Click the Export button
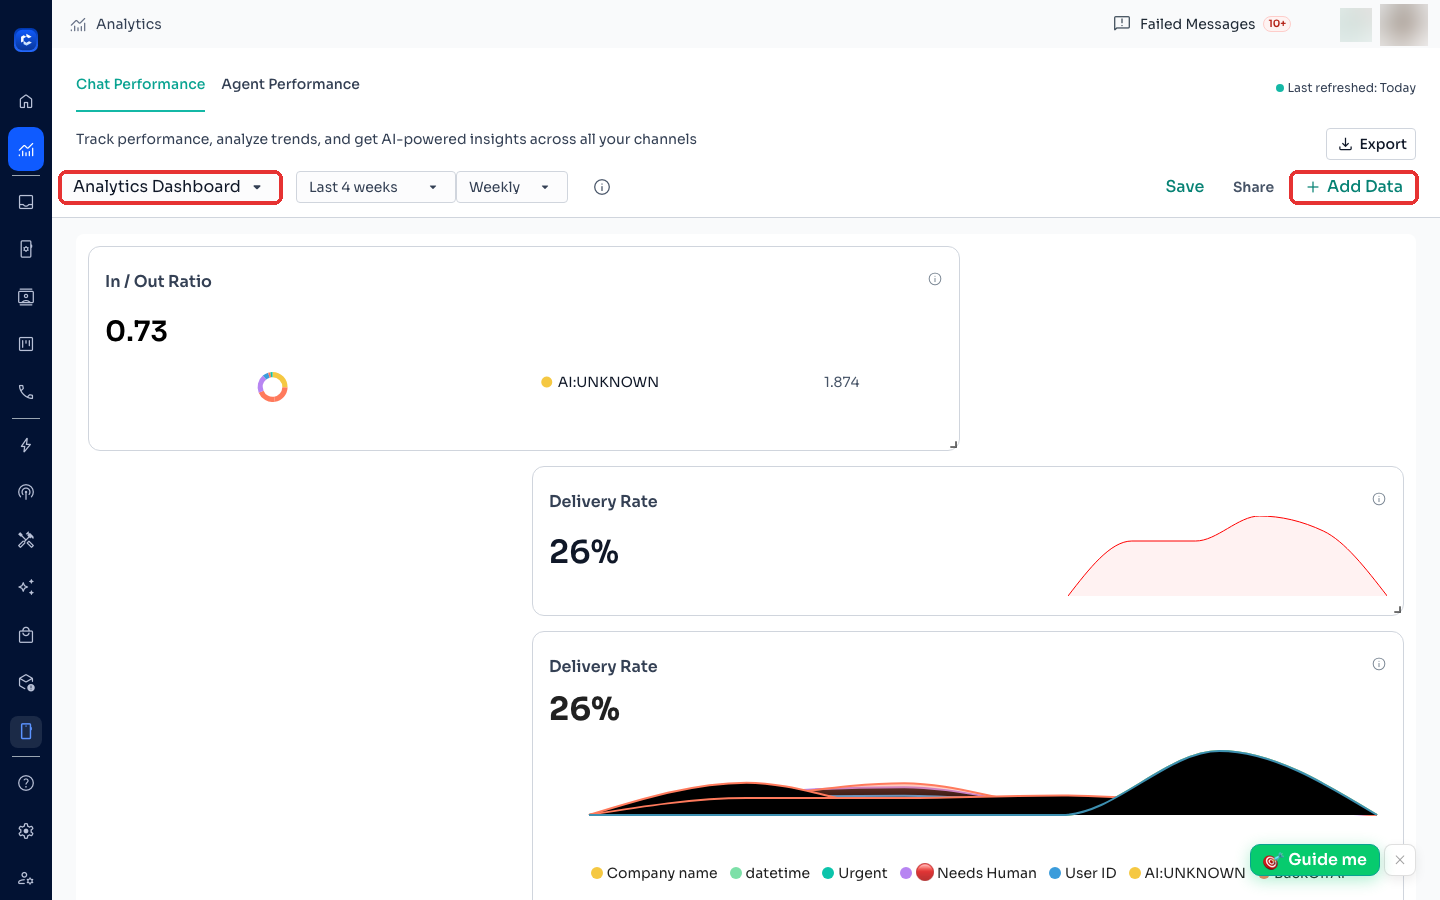Screen dimensions: 1440x900 [x=1371, y=144]
